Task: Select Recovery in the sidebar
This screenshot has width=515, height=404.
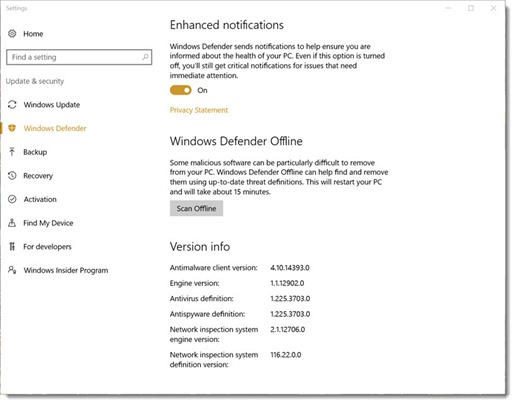Action: tap(38, 176)
